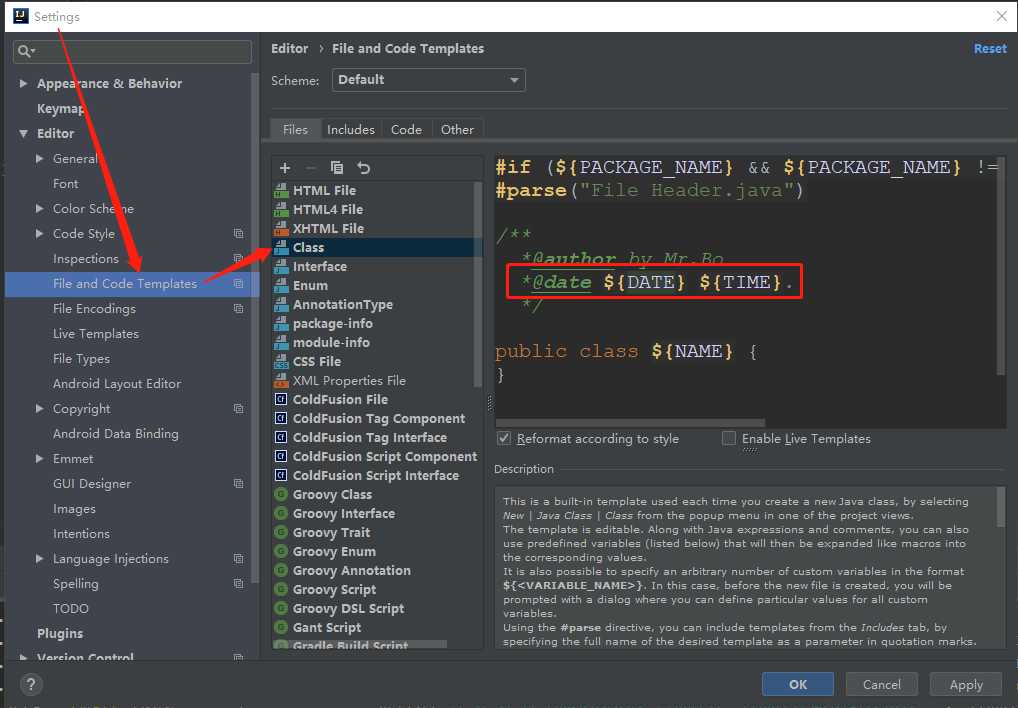Viewport: 1018px width, 708px height.
Task: Select package-info template row
Action: [x=377, y=323]
